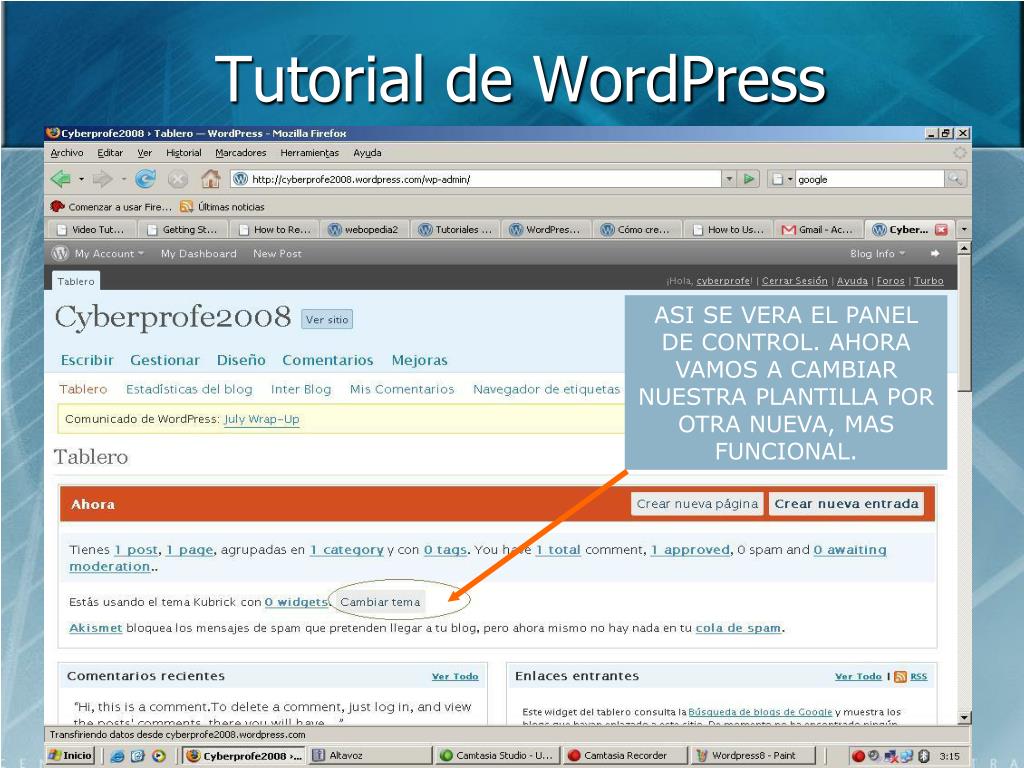Click Crear nueva página button
Viewport: 1024px width, 768px height.
tap(697, 504)
